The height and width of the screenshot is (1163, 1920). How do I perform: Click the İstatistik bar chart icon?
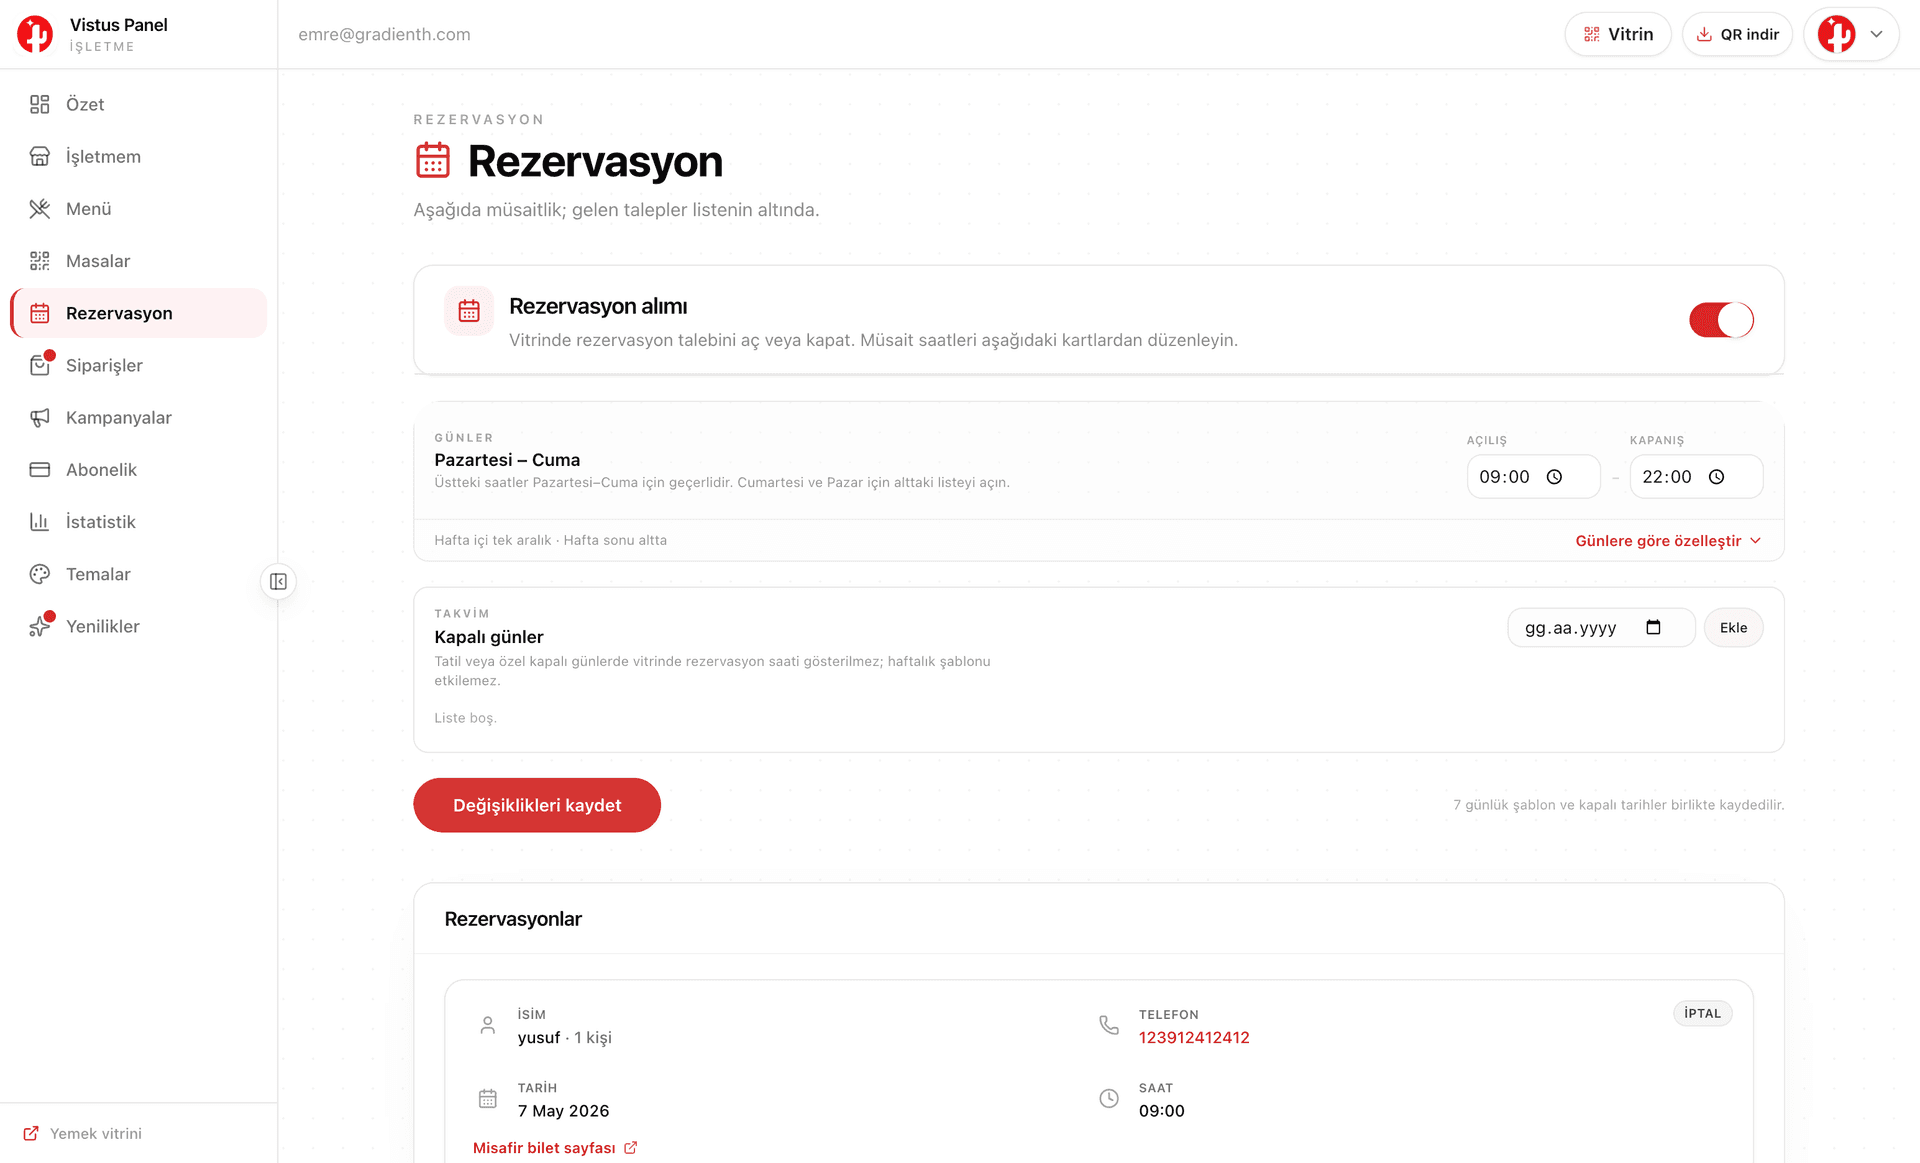[40, 522]
